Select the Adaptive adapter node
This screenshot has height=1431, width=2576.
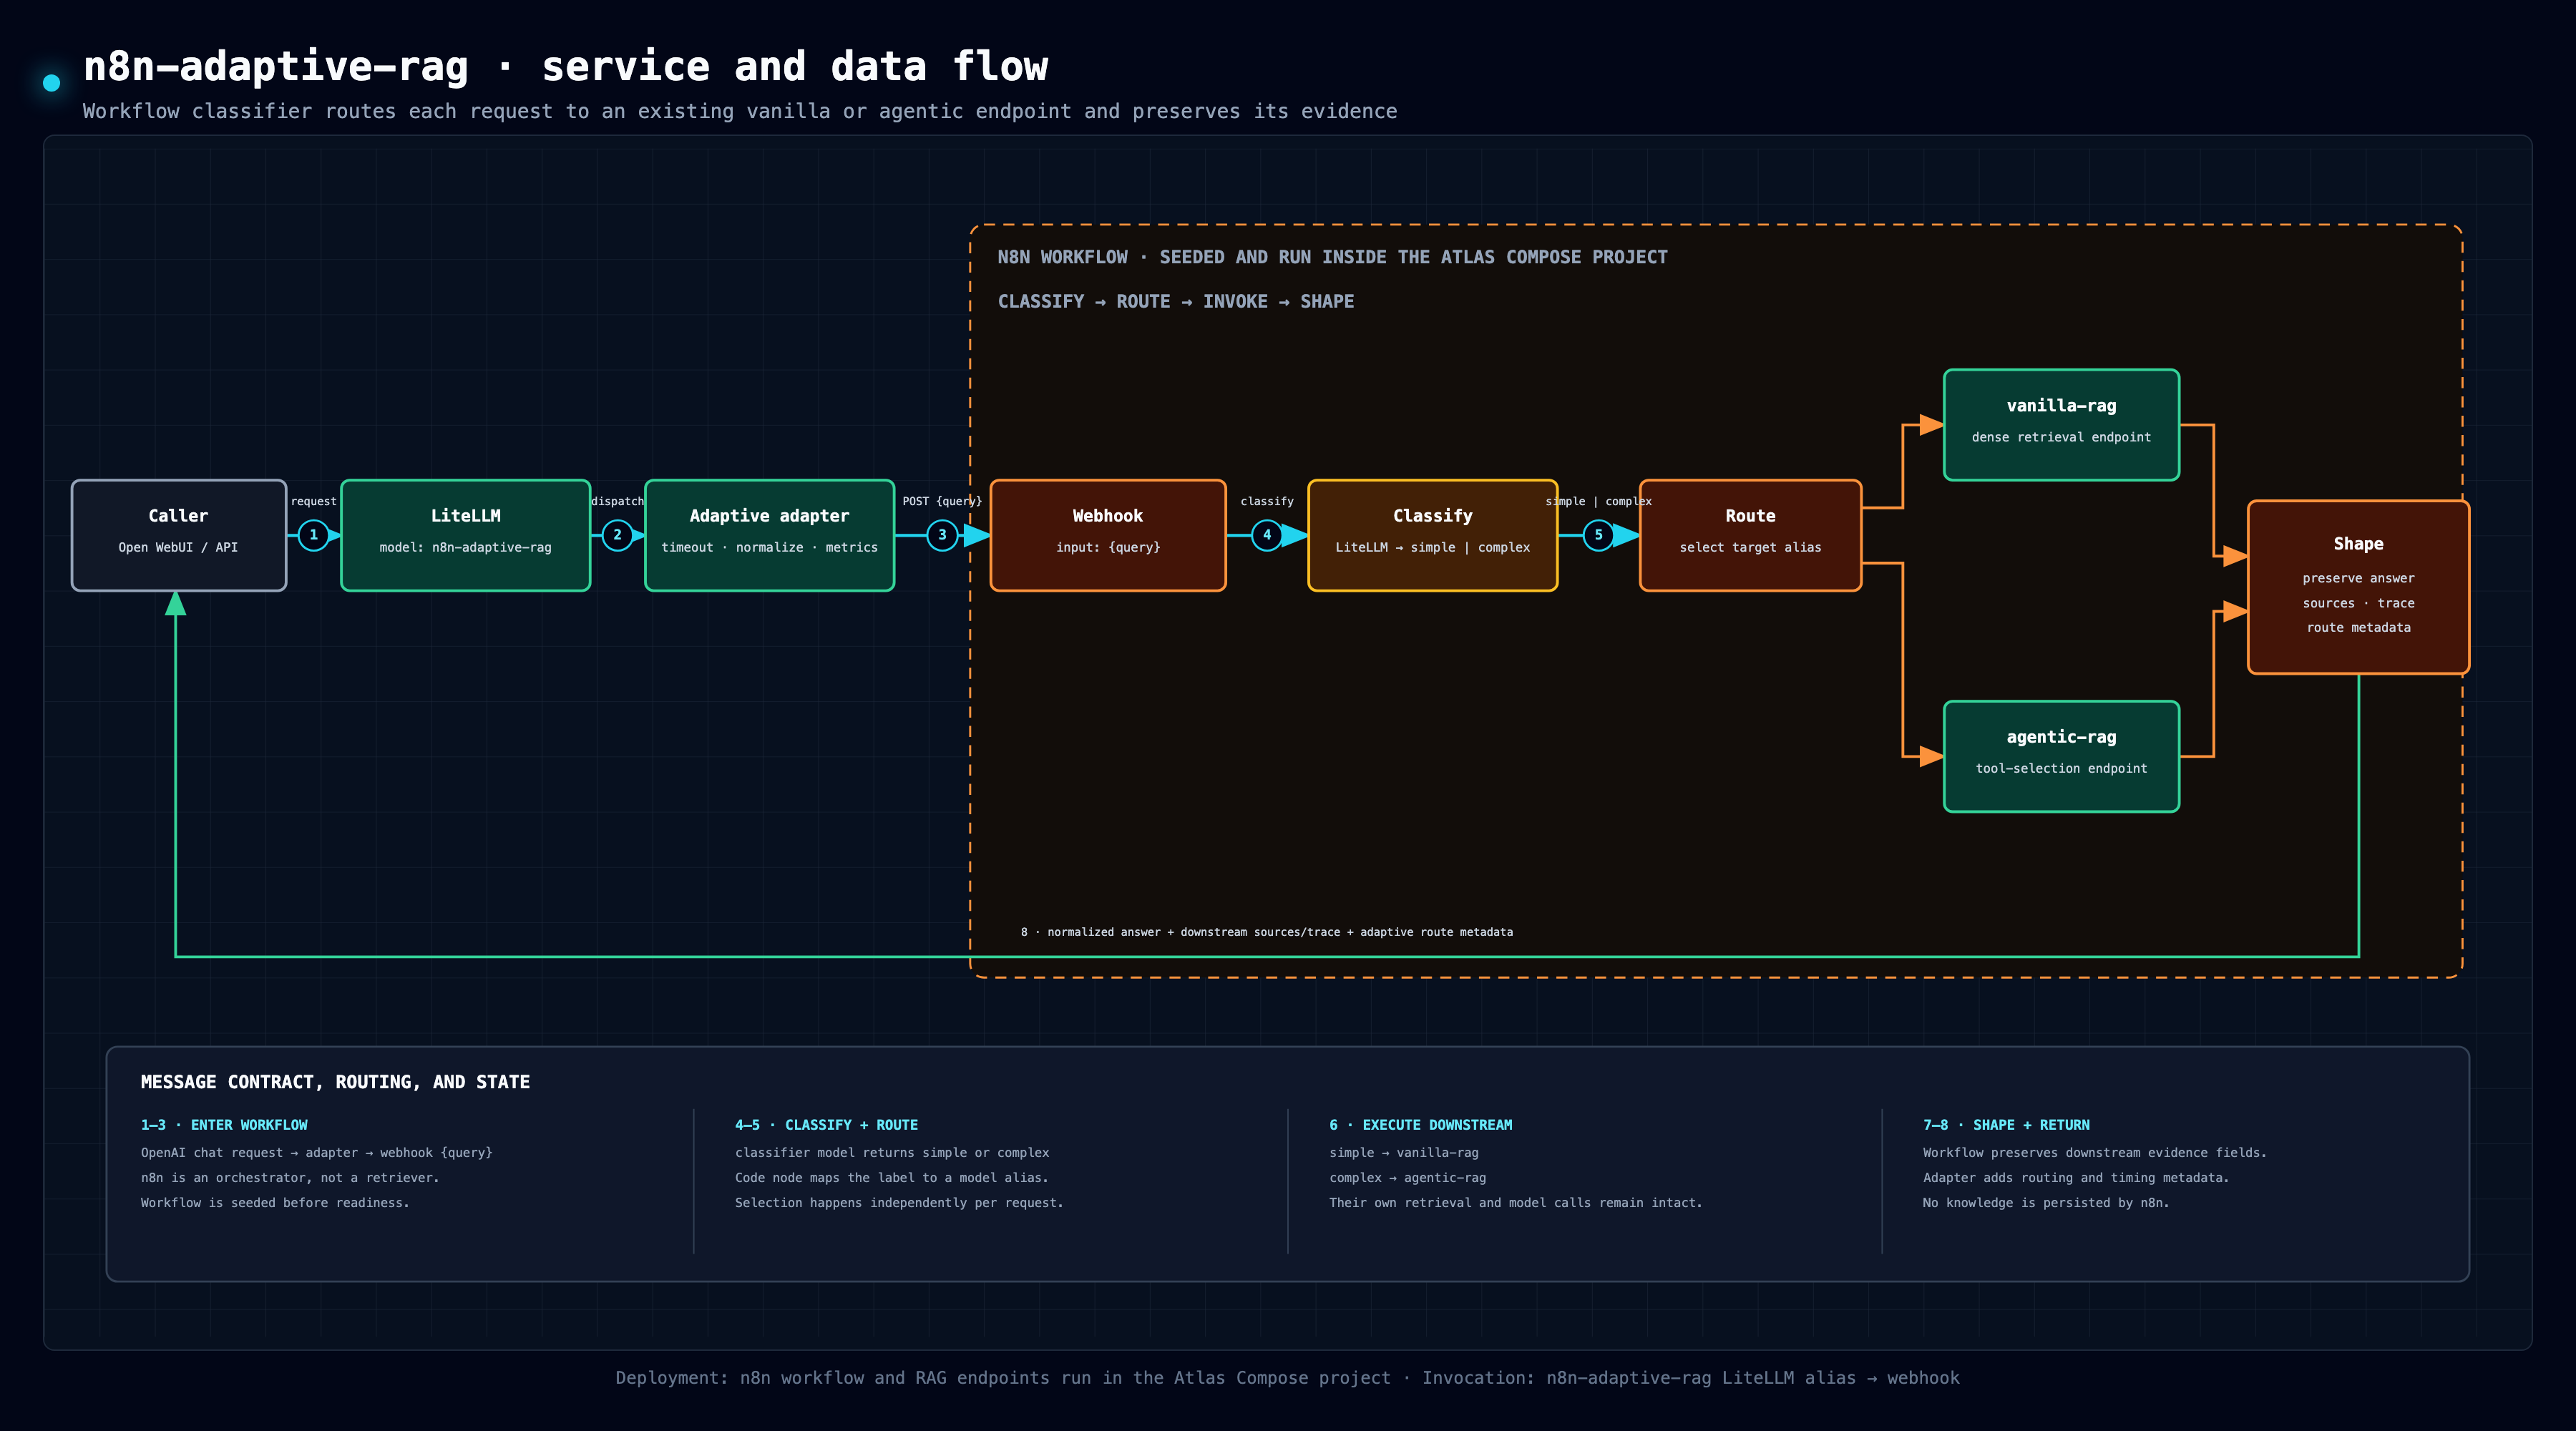[769, 535]
